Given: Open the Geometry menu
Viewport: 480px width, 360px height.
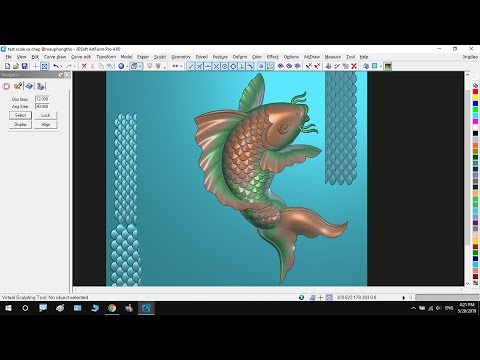Looking at the screenshot, I should pyautogui.click(x=181, y=57).
